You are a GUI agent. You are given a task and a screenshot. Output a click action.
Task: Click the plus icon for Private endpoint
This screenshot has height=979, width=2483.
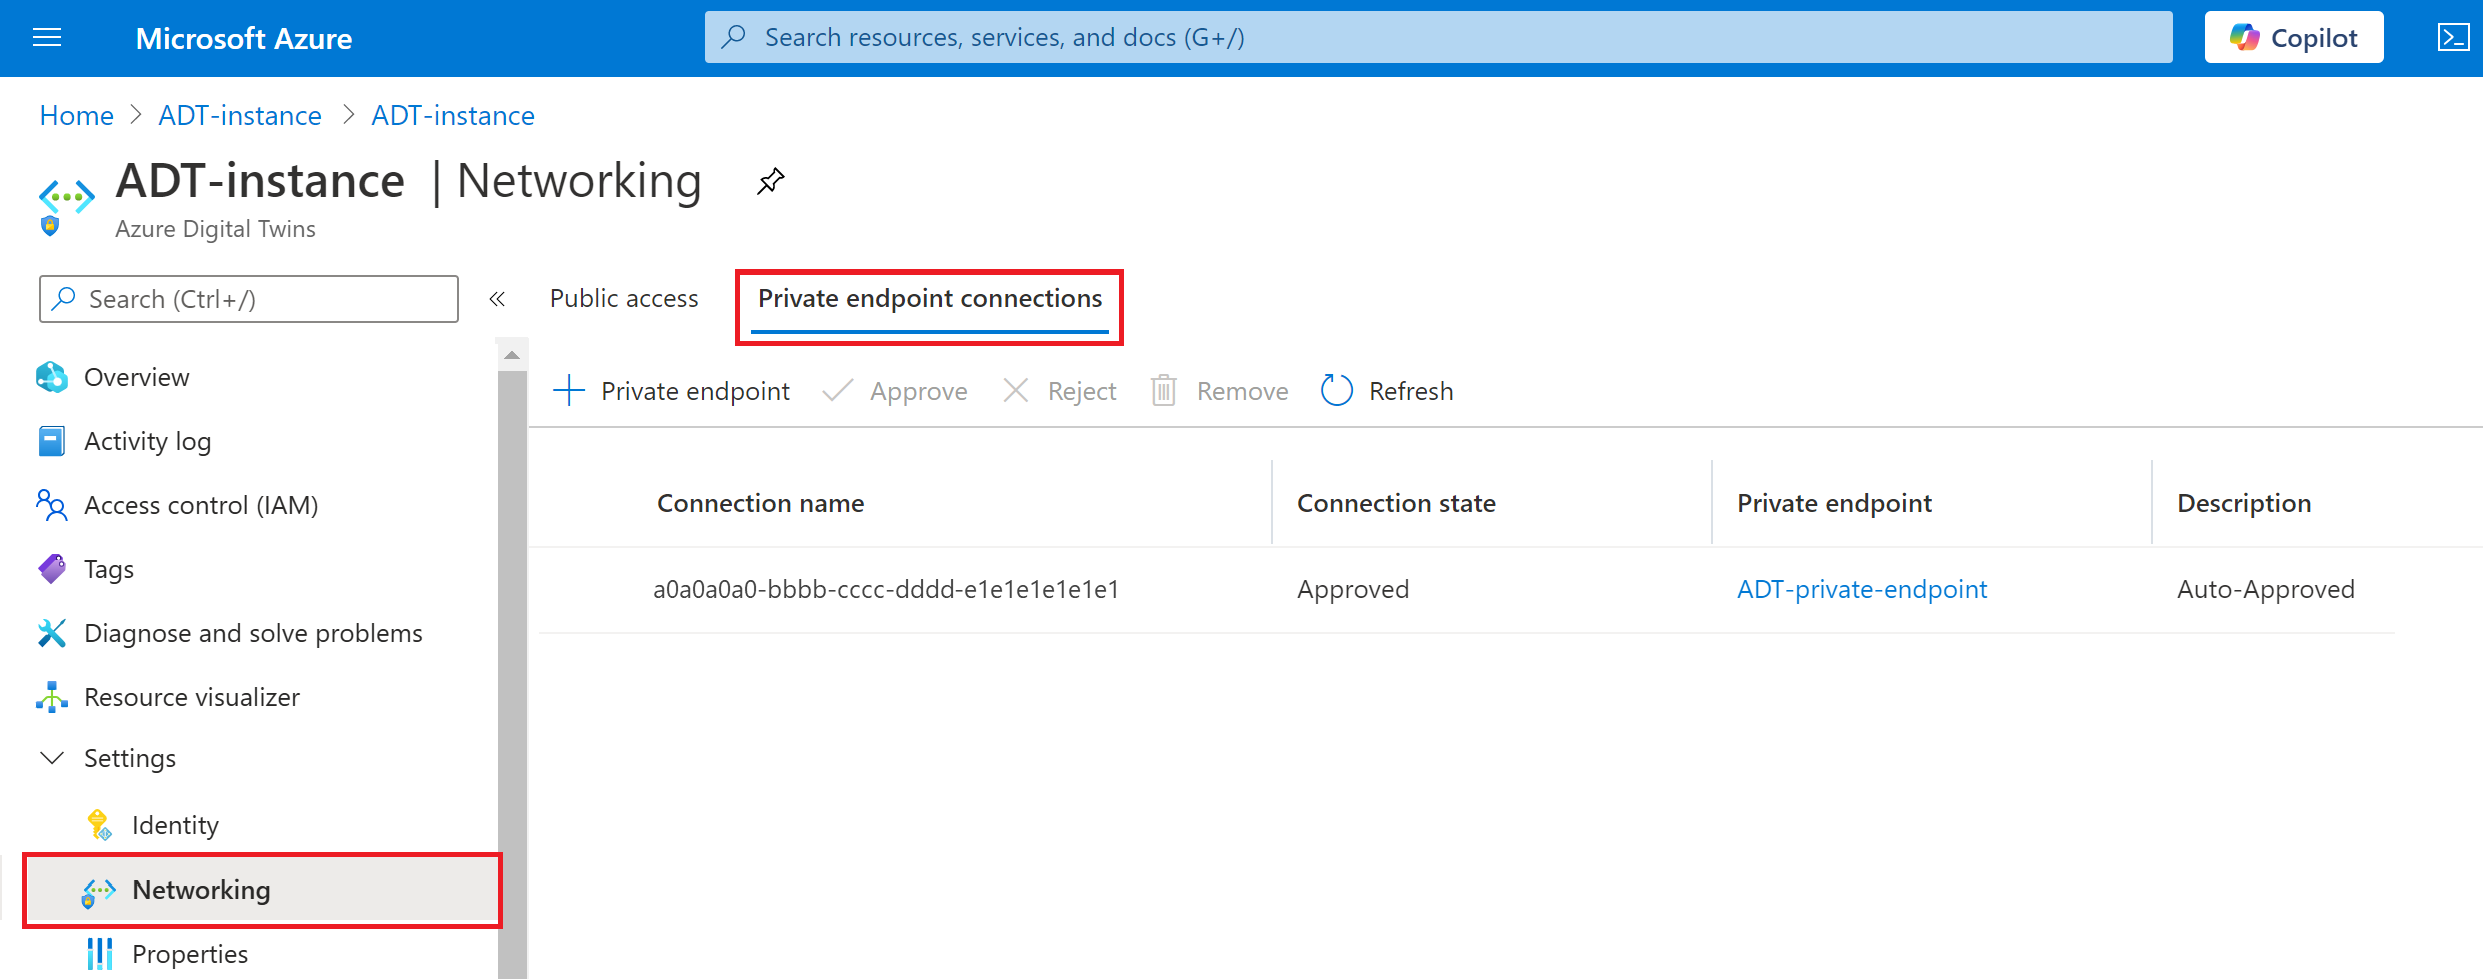(x=569, y=391)
